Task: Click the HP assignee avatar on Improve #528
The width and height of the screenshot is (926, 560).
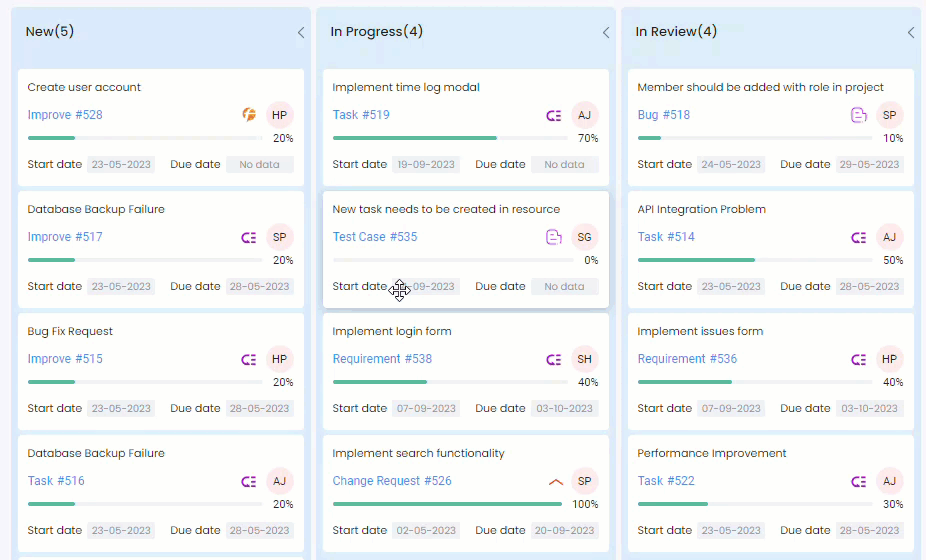Action: tap(279, 115)
